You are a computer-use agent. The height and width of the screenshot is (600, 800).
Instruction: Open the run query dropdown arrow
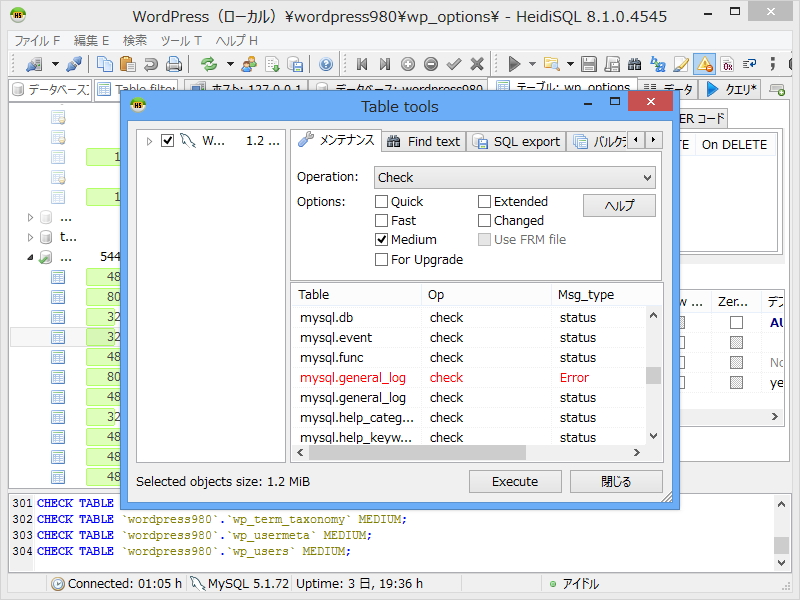(532, 64)
